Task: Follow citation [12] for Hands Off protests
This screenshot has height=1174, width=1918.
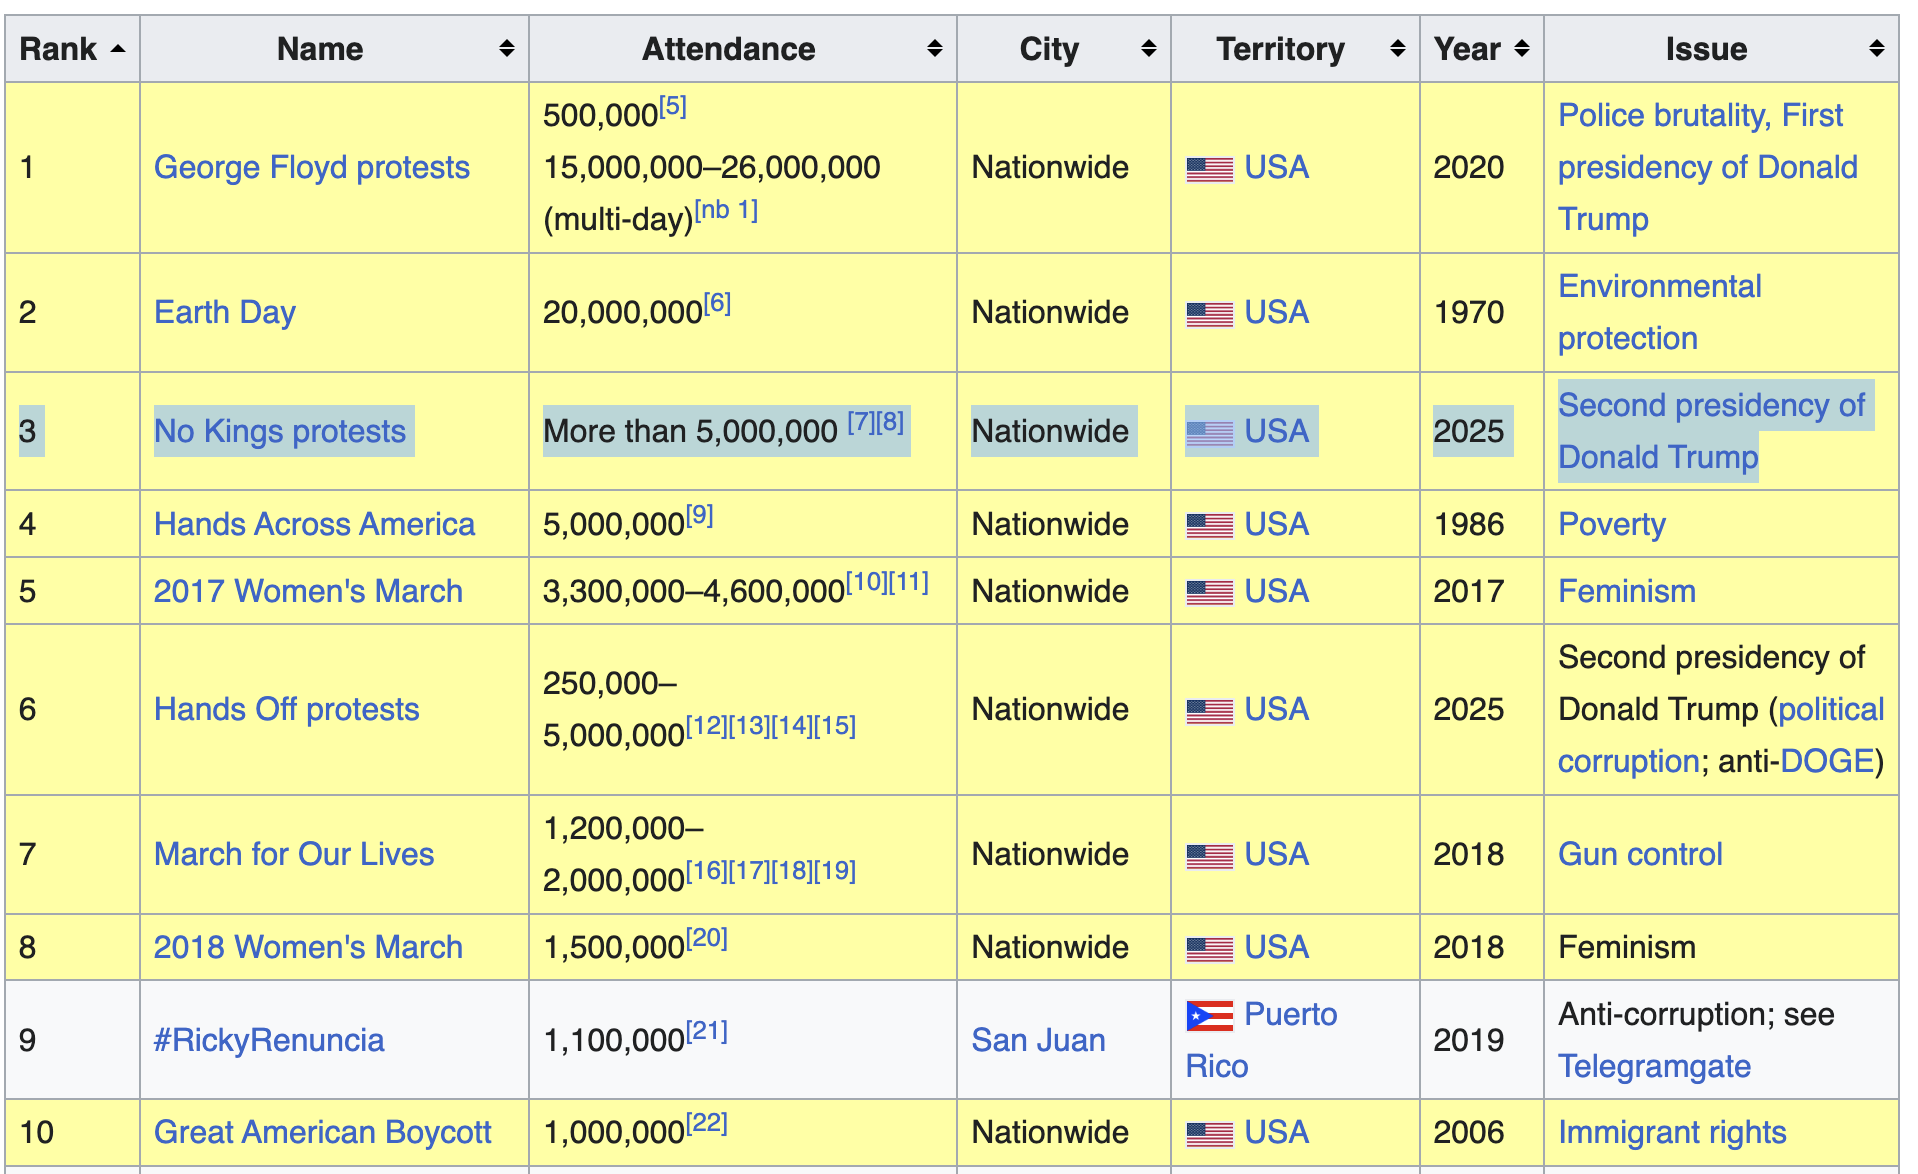Action: tap(706, 726)
